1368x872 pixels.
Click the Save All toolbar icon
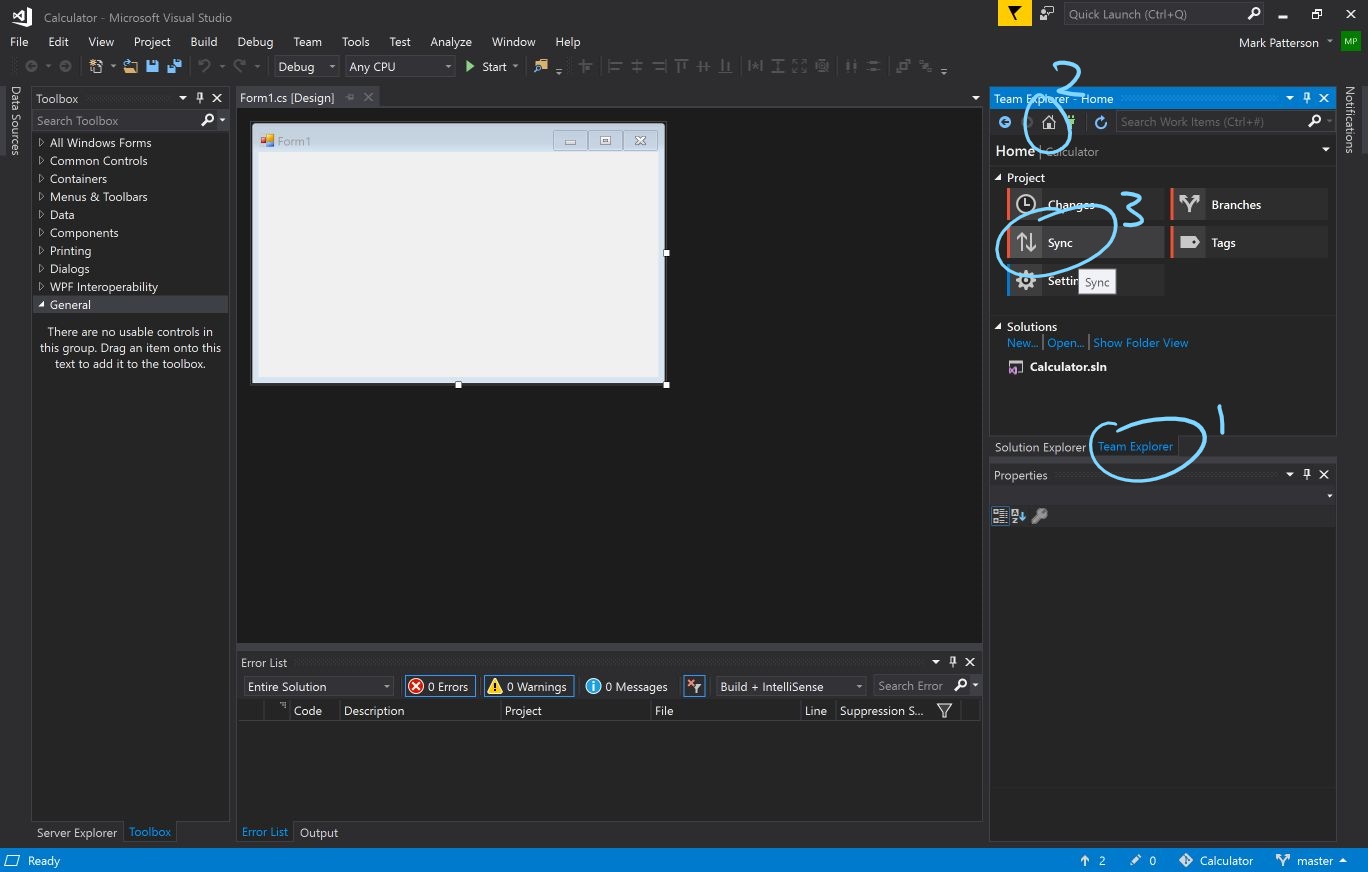coord(173,66)
